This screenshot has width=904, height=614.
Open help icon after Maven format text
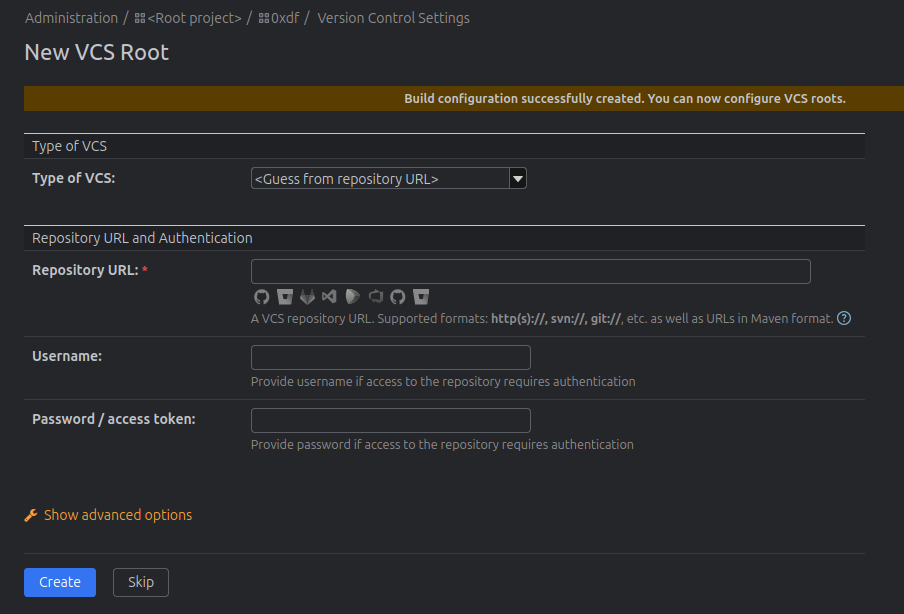(x=844, y=319)
